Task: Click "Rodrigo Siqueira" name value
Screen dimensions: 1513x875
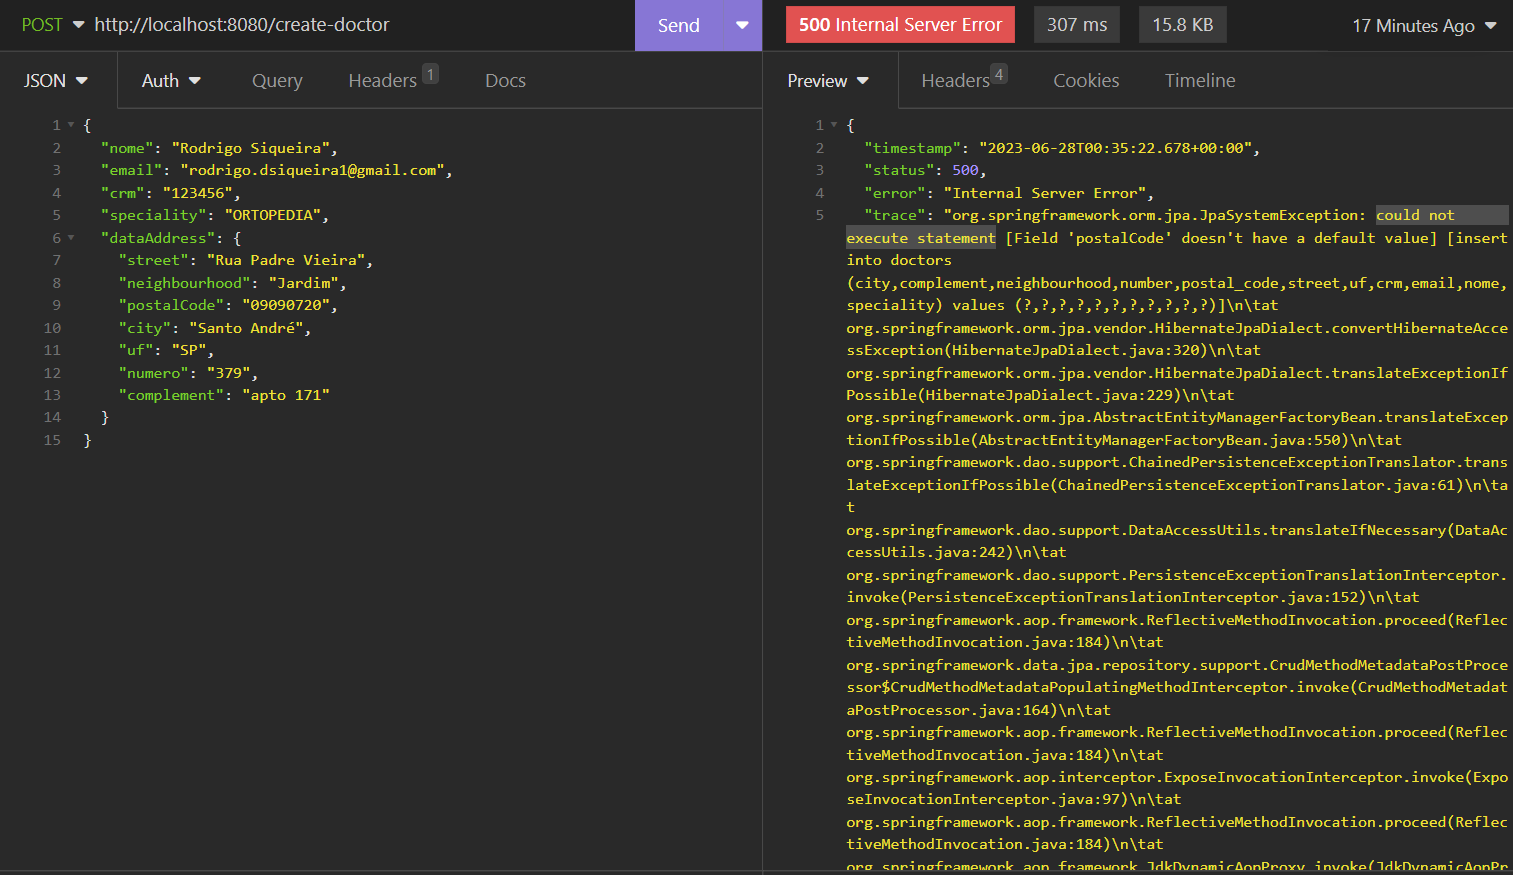Action: [x=251, y=148]
